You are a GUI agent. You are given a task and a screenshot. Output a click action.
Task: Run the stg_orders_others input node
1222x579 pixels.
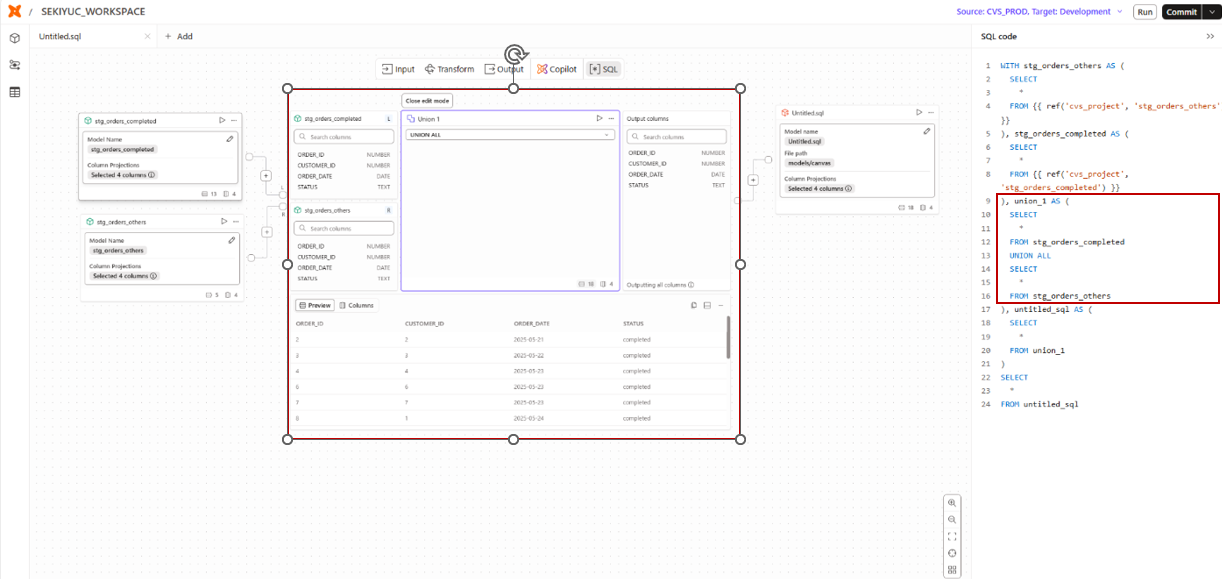222,221
